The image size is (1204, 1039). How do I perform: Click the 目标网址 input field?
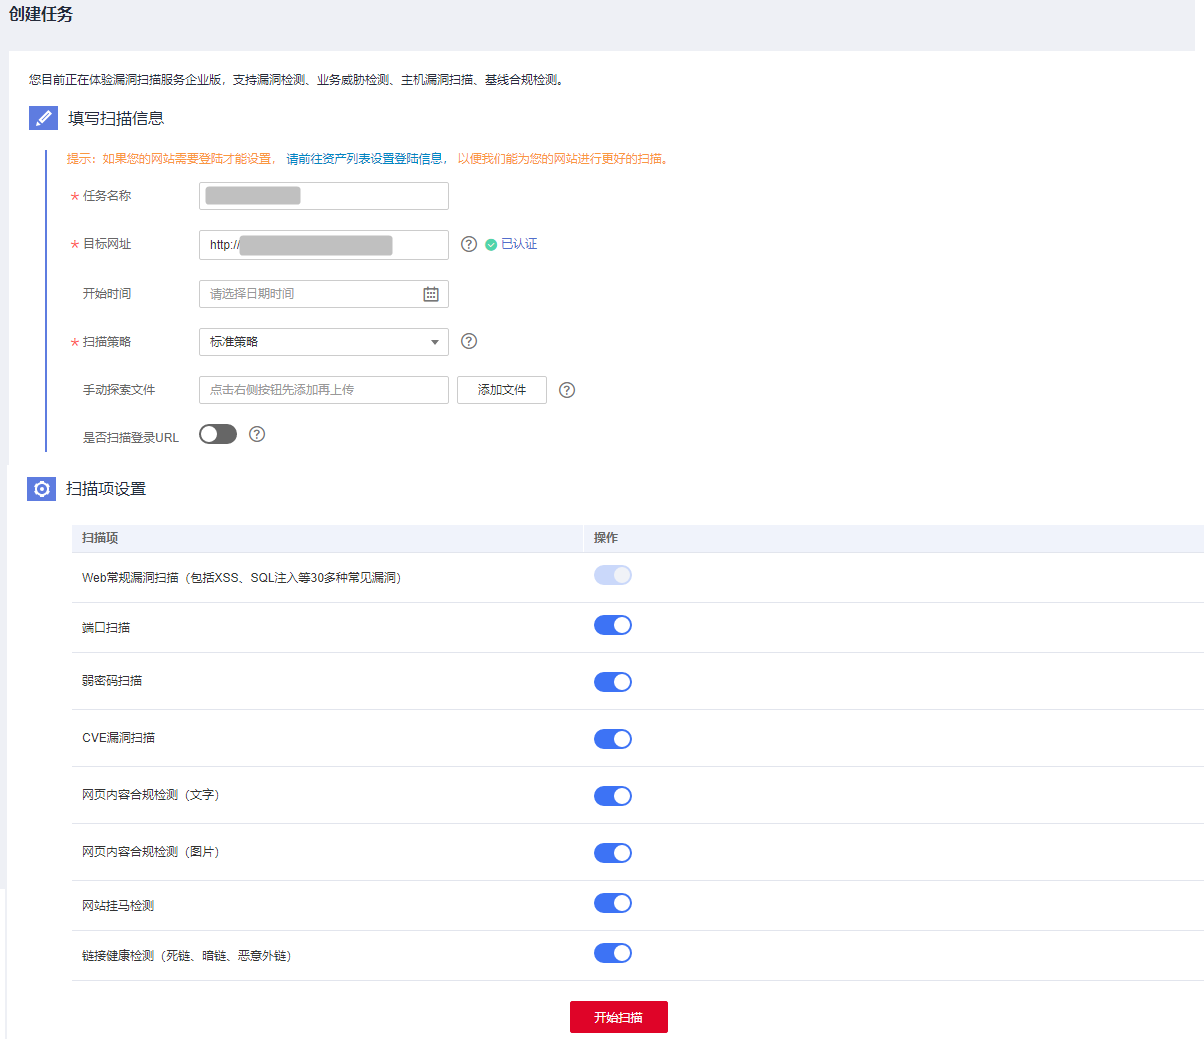pyautogui.click(x=323, y=245)
